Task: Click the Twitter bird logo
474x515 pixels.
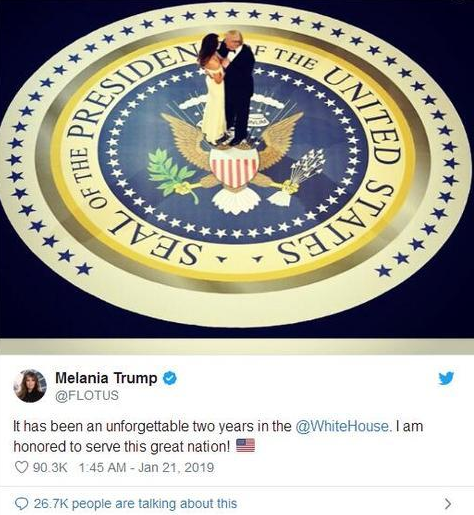Action: 446,378
